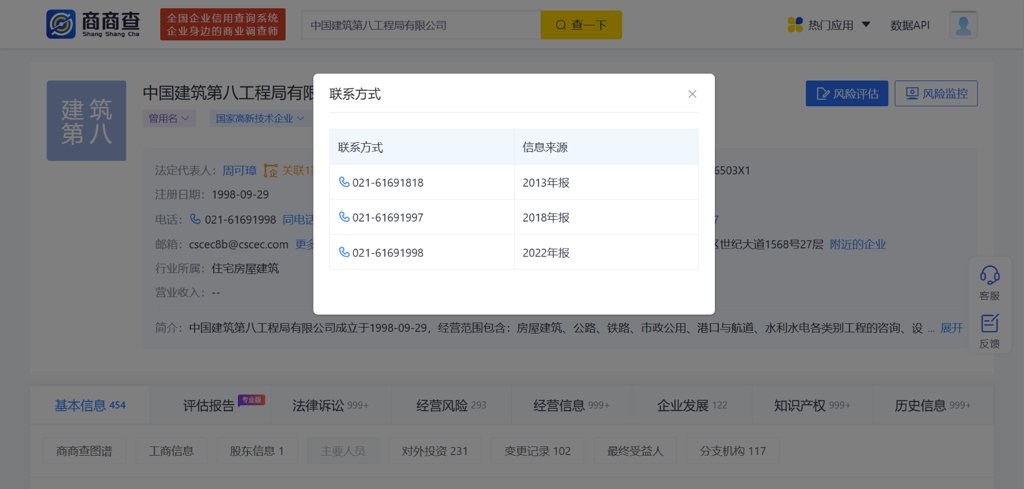This screenshot has width=1024, height=489.
Task: Switch to 经营信息 tab
Action: pyautogui.click(x=571, y=405)
